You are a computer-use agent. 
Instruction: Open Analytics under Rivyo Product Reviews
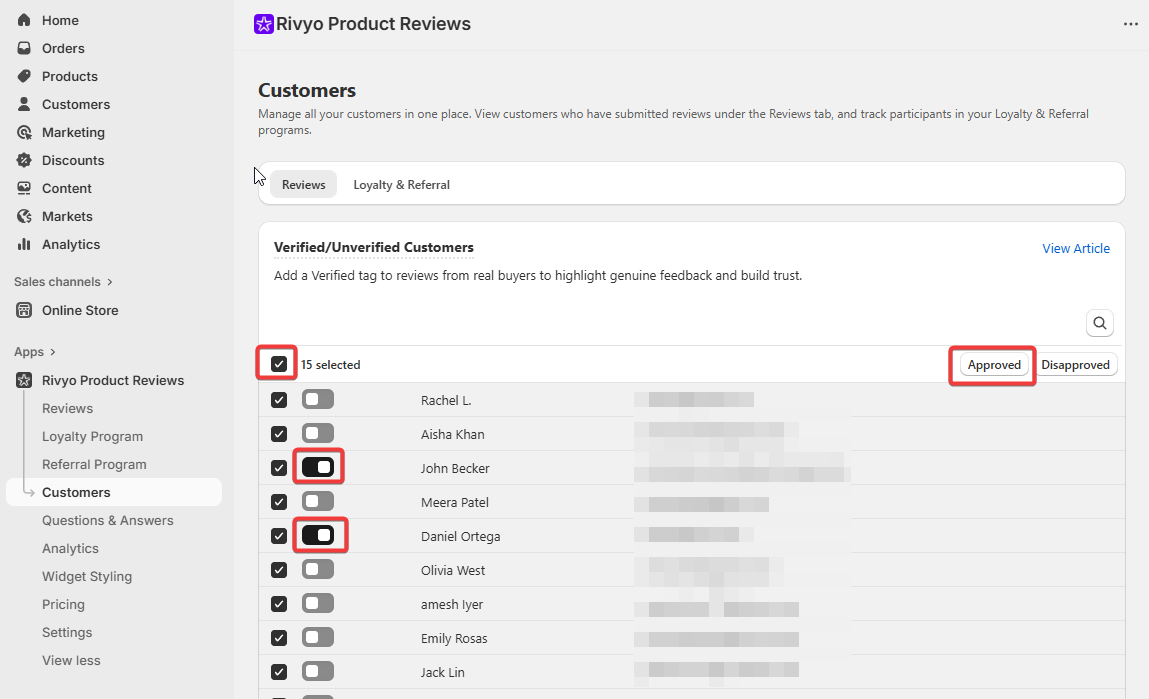click(x=70, y=548)
